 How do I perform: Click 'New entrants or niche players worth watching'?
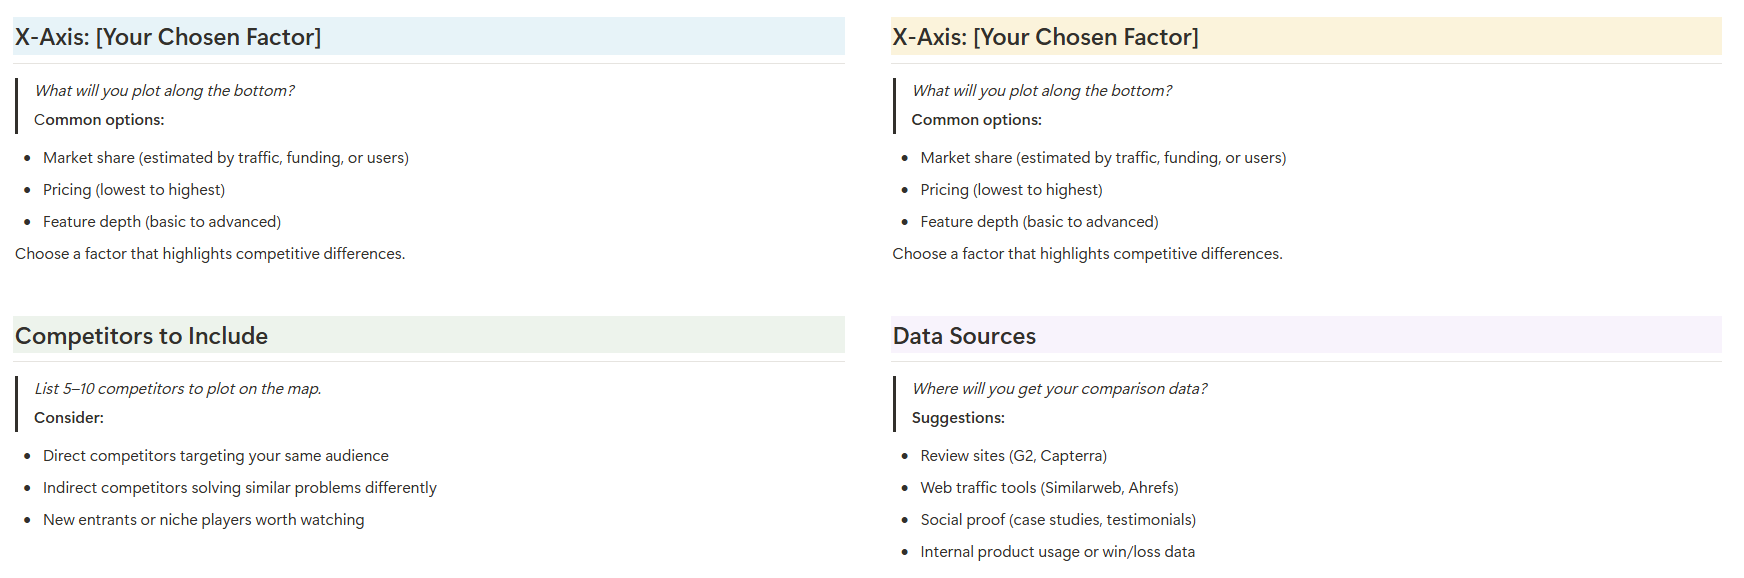tap(203, 520)
